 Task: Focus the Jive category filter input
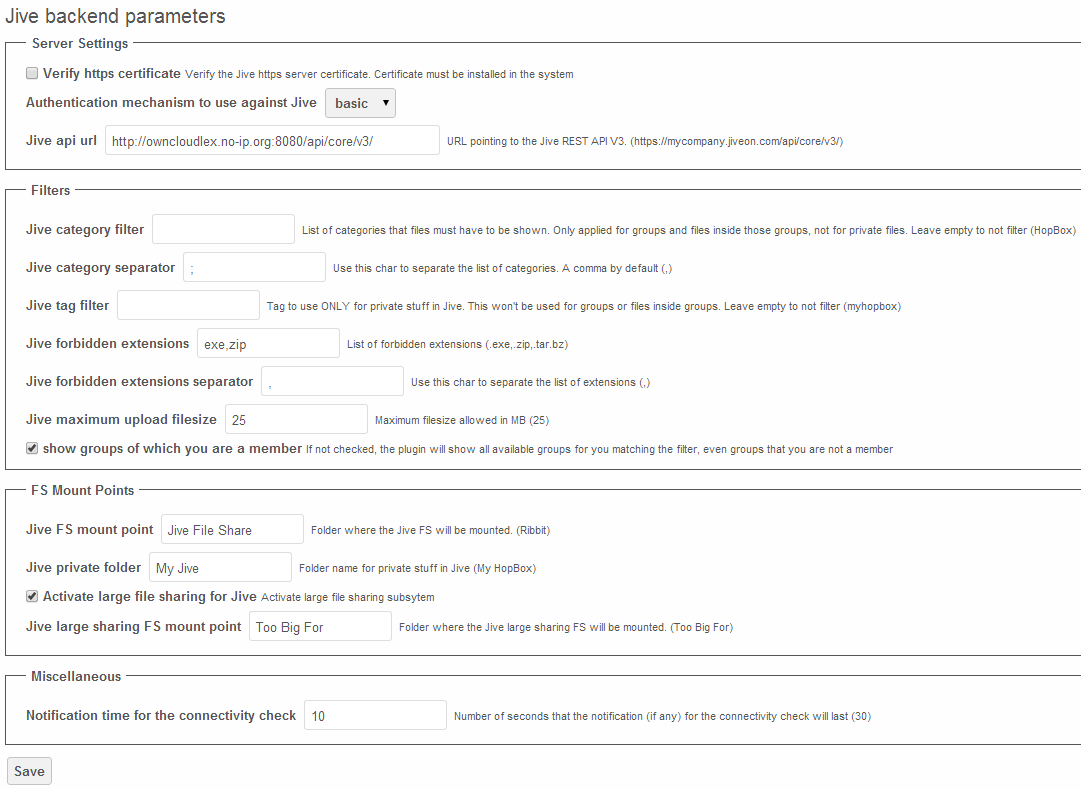[222, 228]
